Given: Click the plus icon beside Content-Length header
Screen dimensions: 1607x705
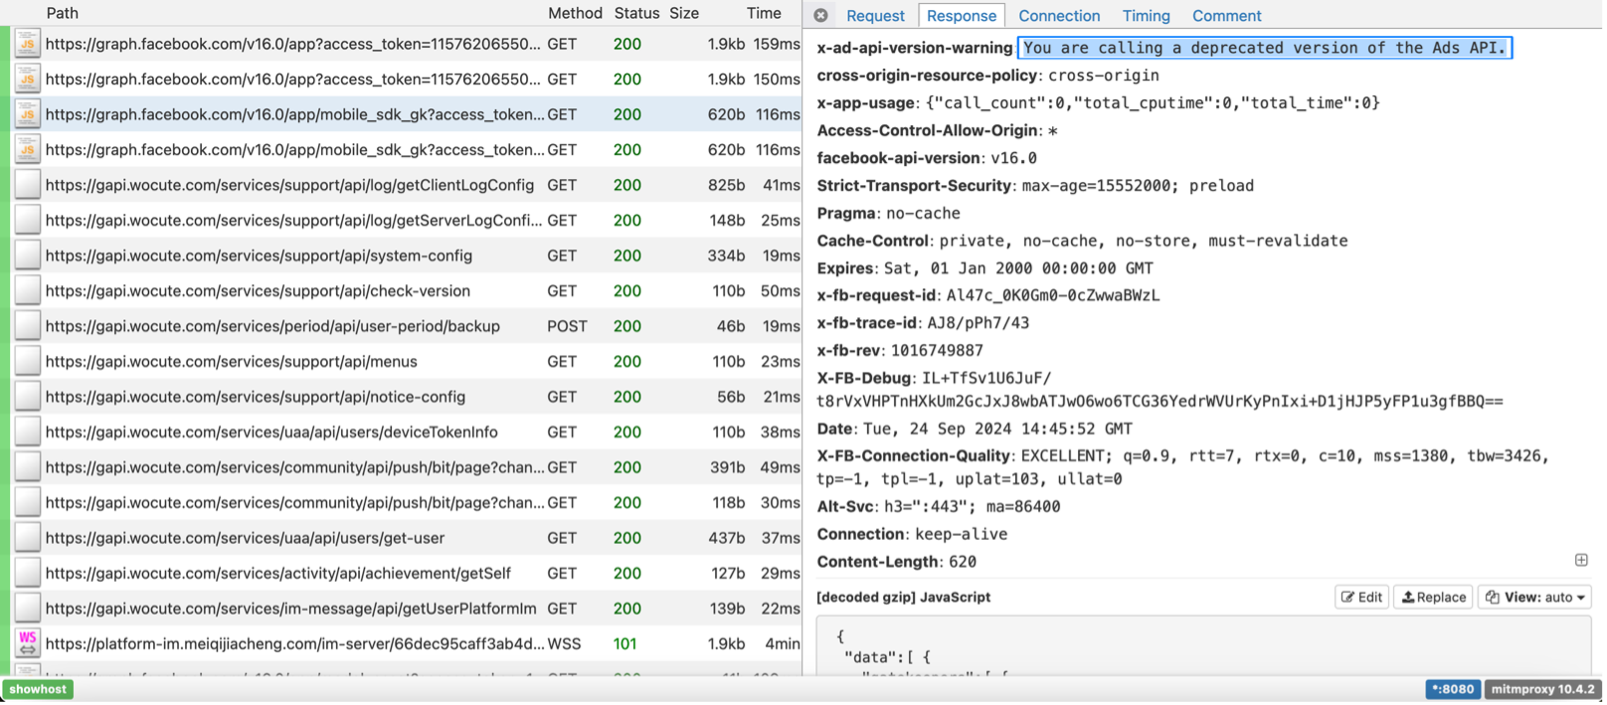Looking at the screenshot, I should [x=1581, y=560].
